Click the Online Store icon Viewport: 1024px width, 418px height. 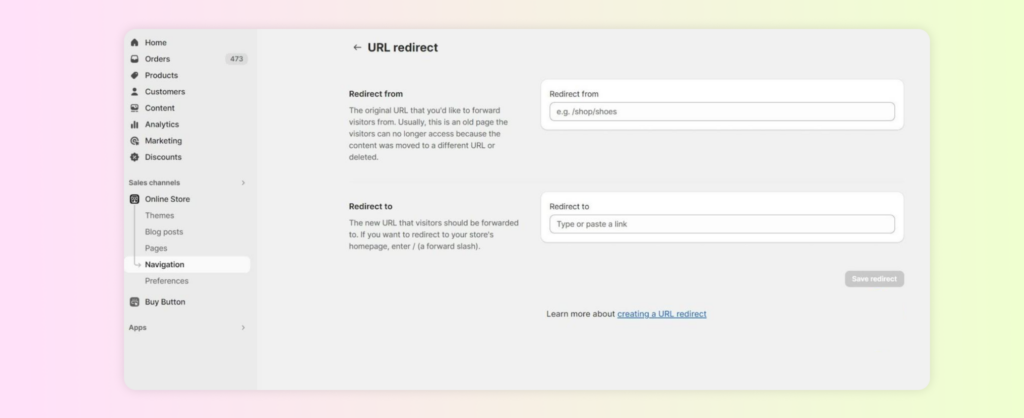tap(135, 199)
